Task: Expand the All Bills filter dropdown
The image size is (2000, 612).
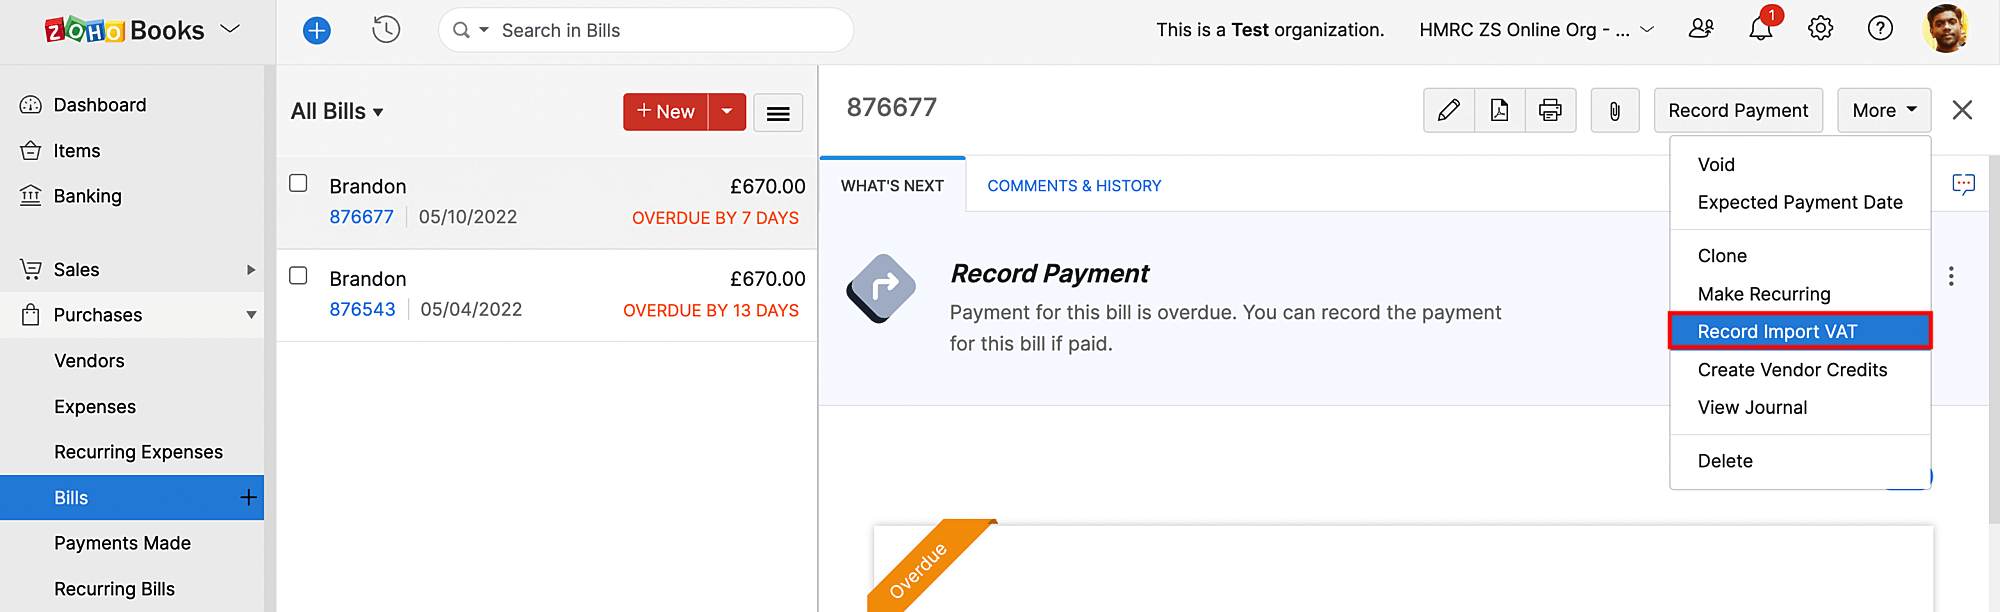Action: [337, 112]
